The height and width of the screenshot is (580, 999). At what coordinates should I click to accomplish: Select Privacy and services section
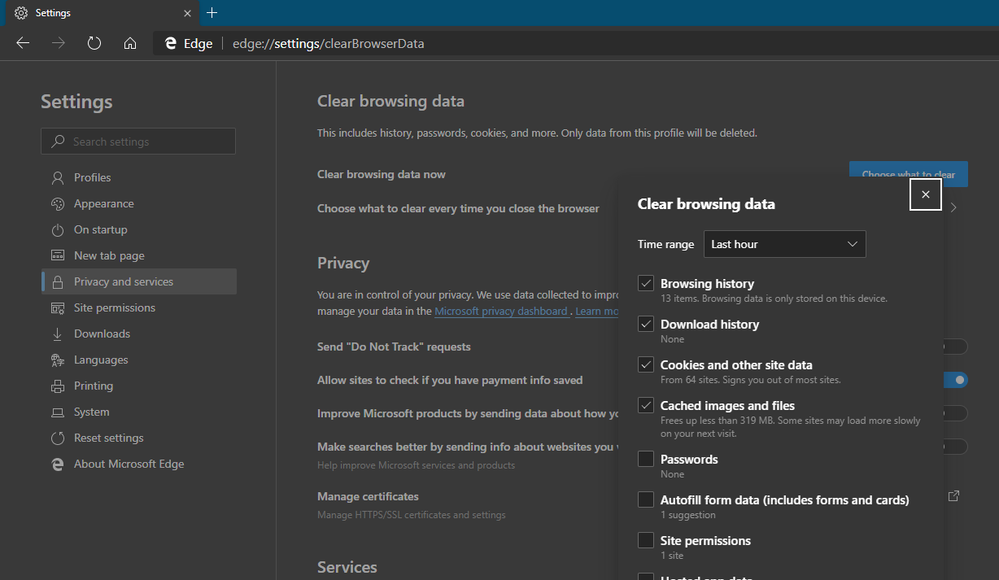pos(139,282)
